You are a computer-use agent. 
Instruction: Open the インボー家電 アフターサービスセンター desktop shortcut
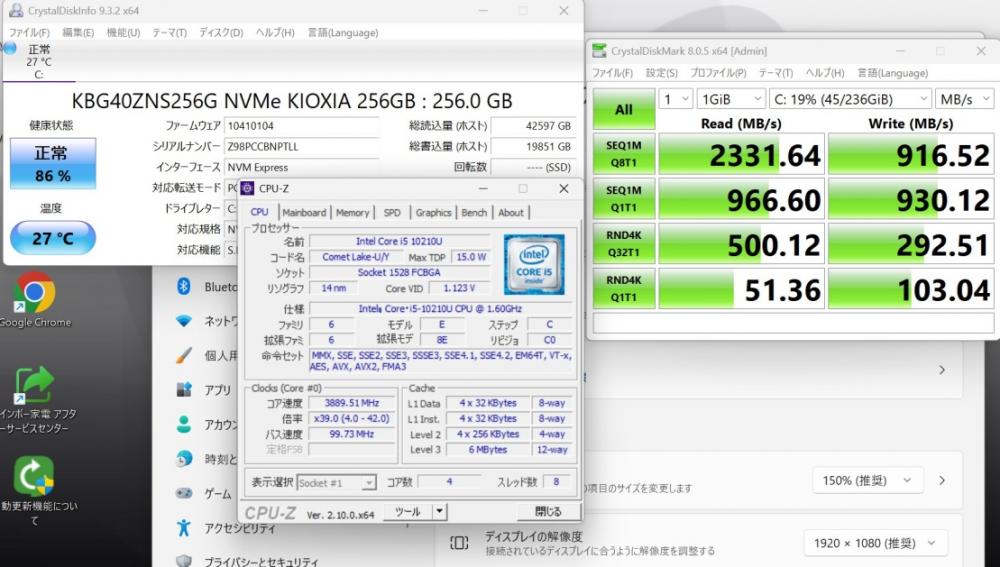click(34, 399)
